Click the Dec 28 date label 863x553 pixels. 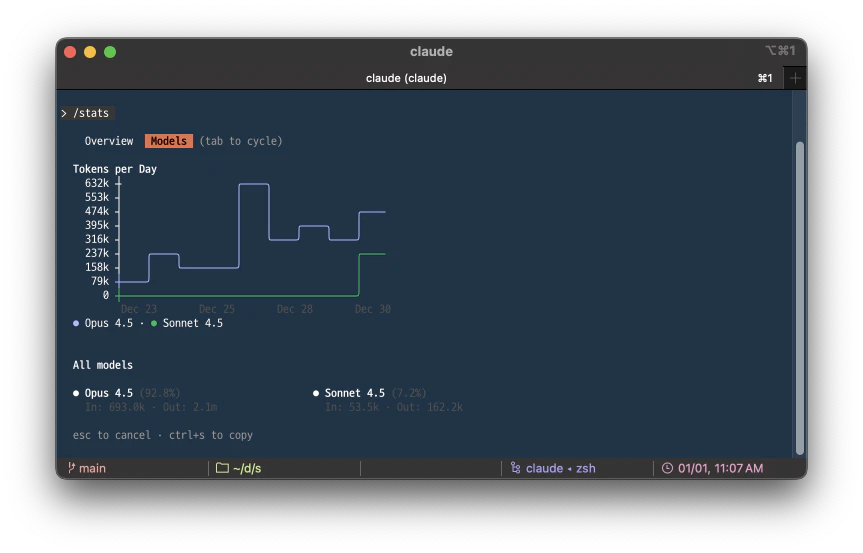tap(295, 309)
